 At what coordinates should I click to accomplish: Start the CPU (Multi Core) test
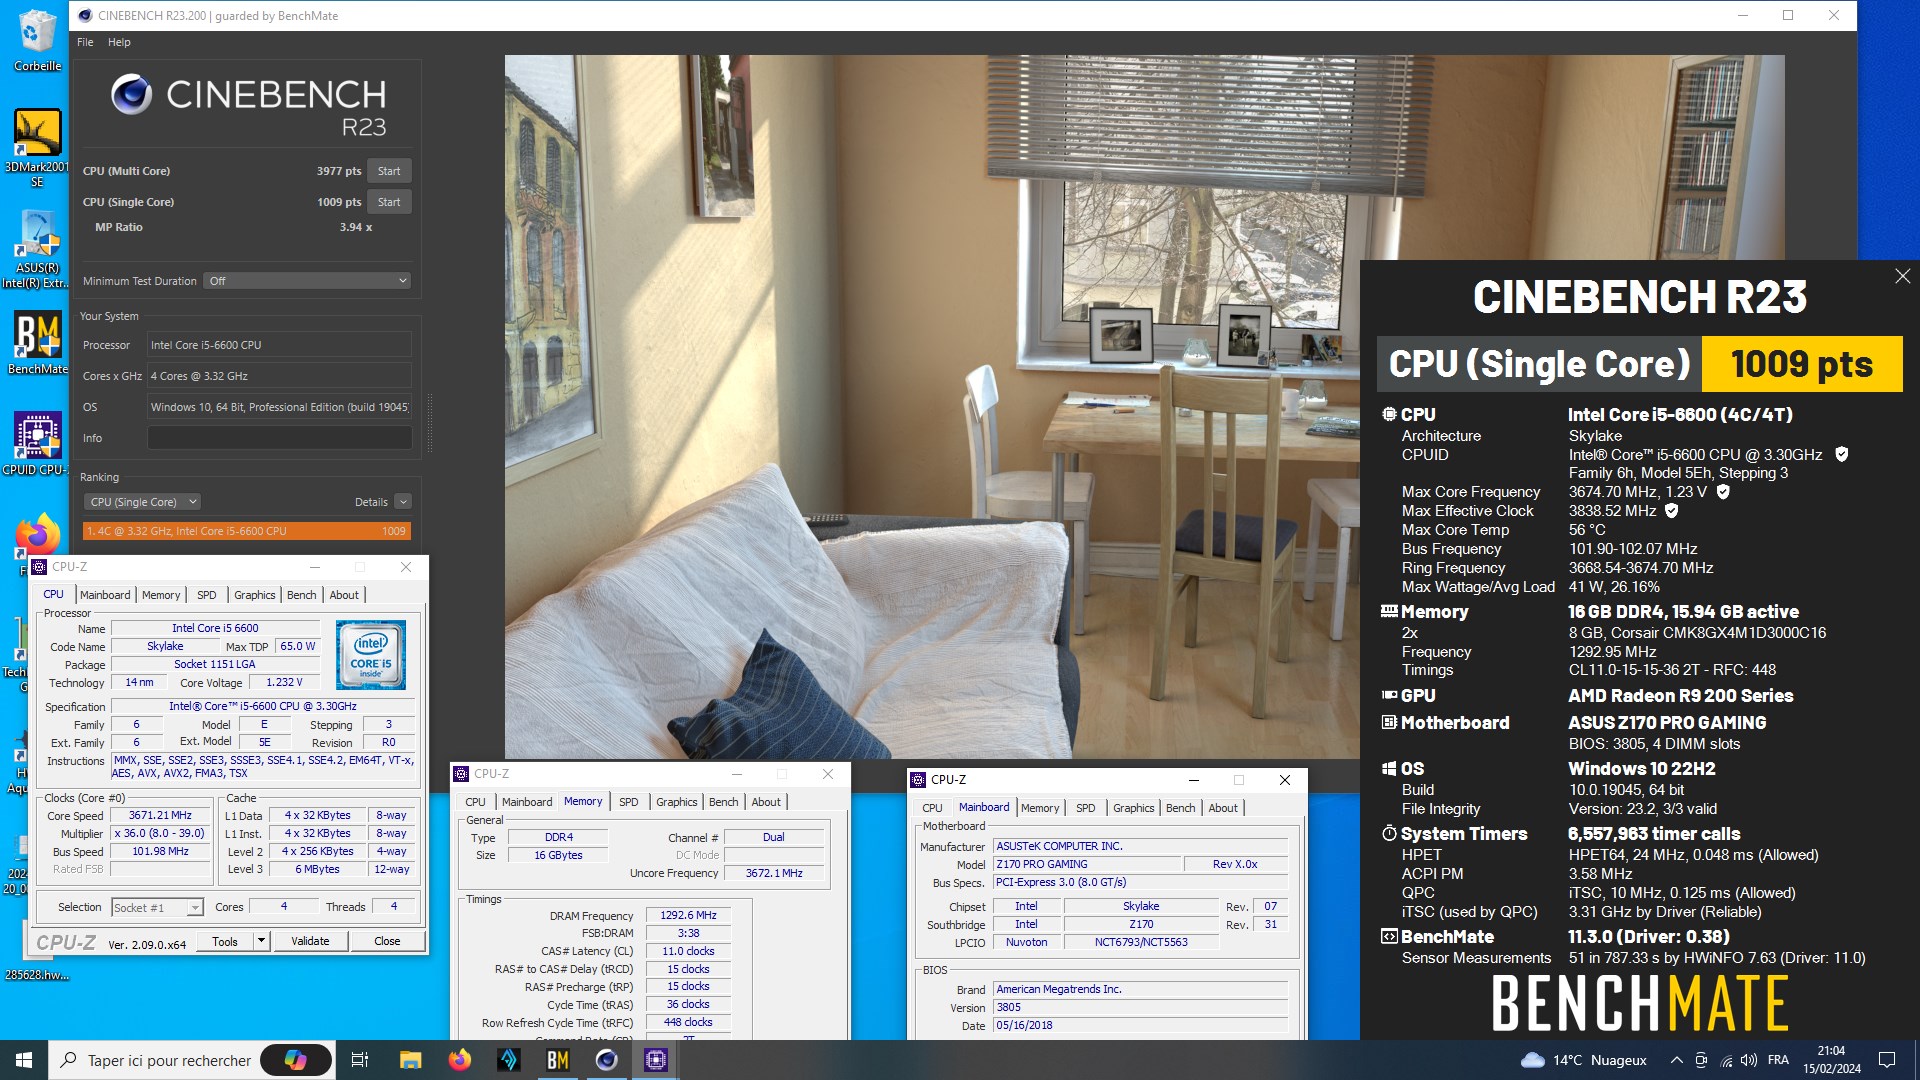[389, 171]
